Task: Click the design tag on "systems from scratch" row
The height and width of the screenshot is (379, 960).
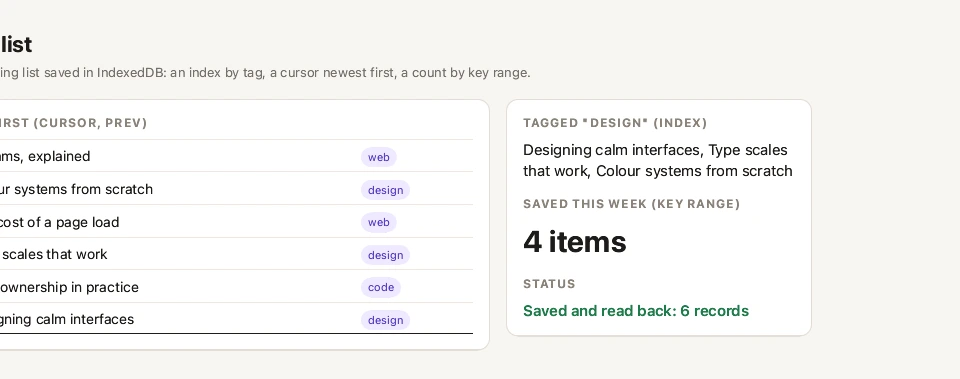Action: tap(385, 190)
